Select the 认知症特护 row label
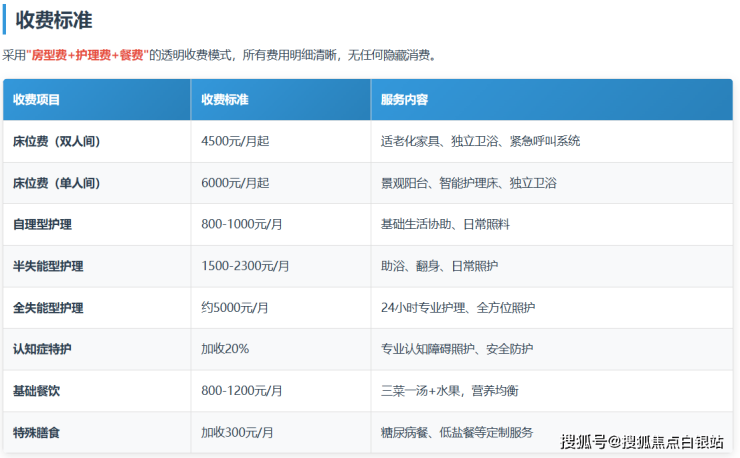This screenshot has height=458, width=740. coord(42,349)
